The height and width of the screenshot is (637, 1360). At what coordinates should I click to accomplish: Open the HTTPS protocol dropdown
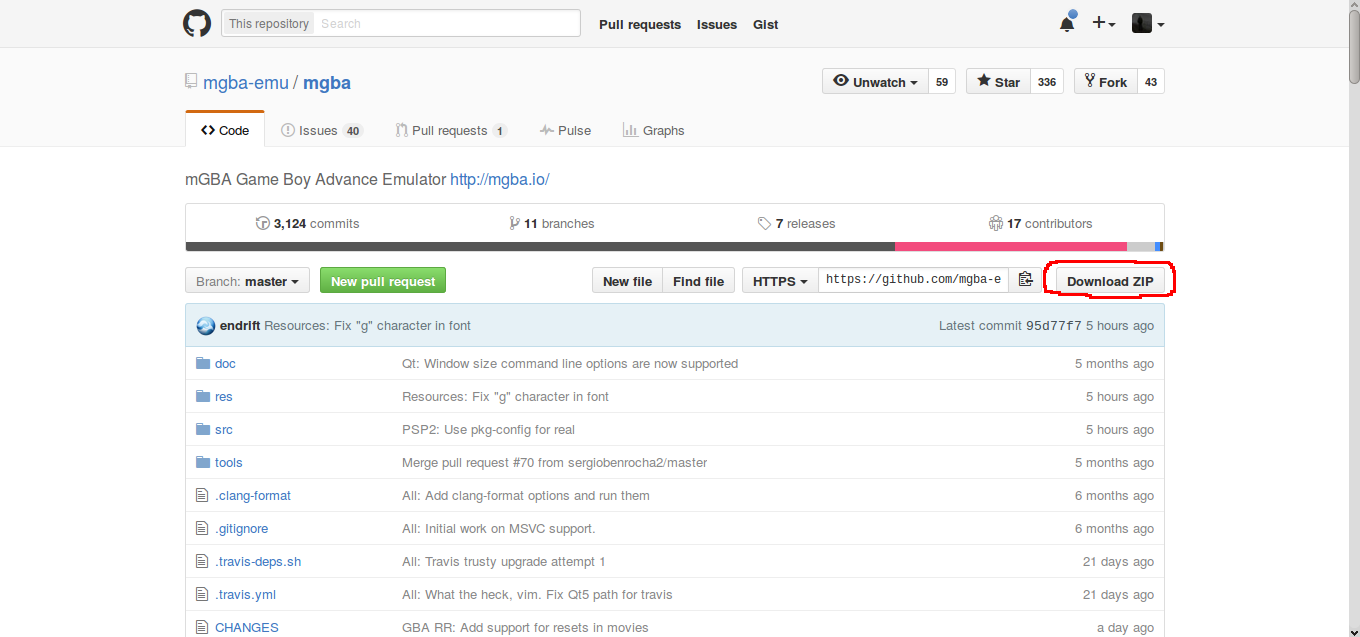coord(780,281)
